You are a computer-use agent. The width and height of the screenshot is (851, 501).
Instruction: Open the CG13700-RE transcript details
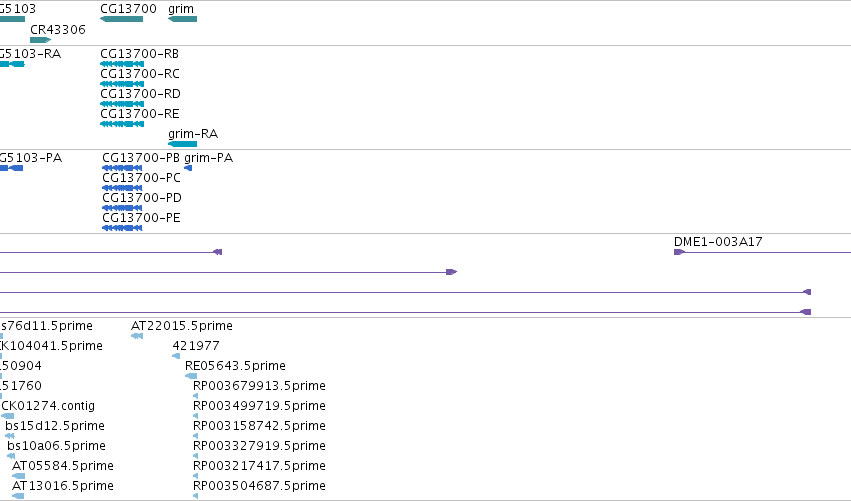[x=122, y=124]
